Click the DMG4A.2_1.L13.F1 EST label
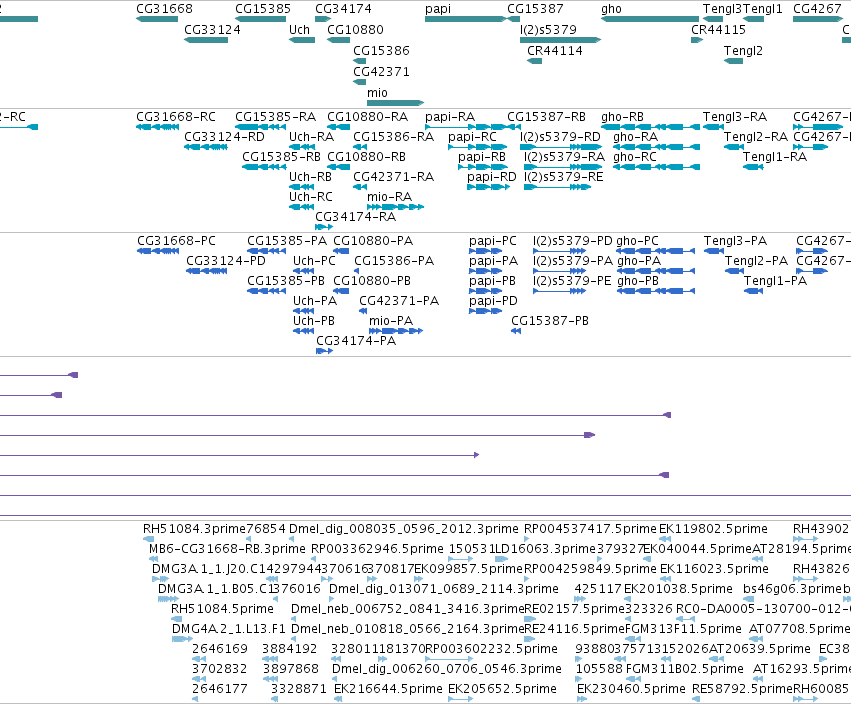This screenshot has height=704, width=851. (228, 629)
